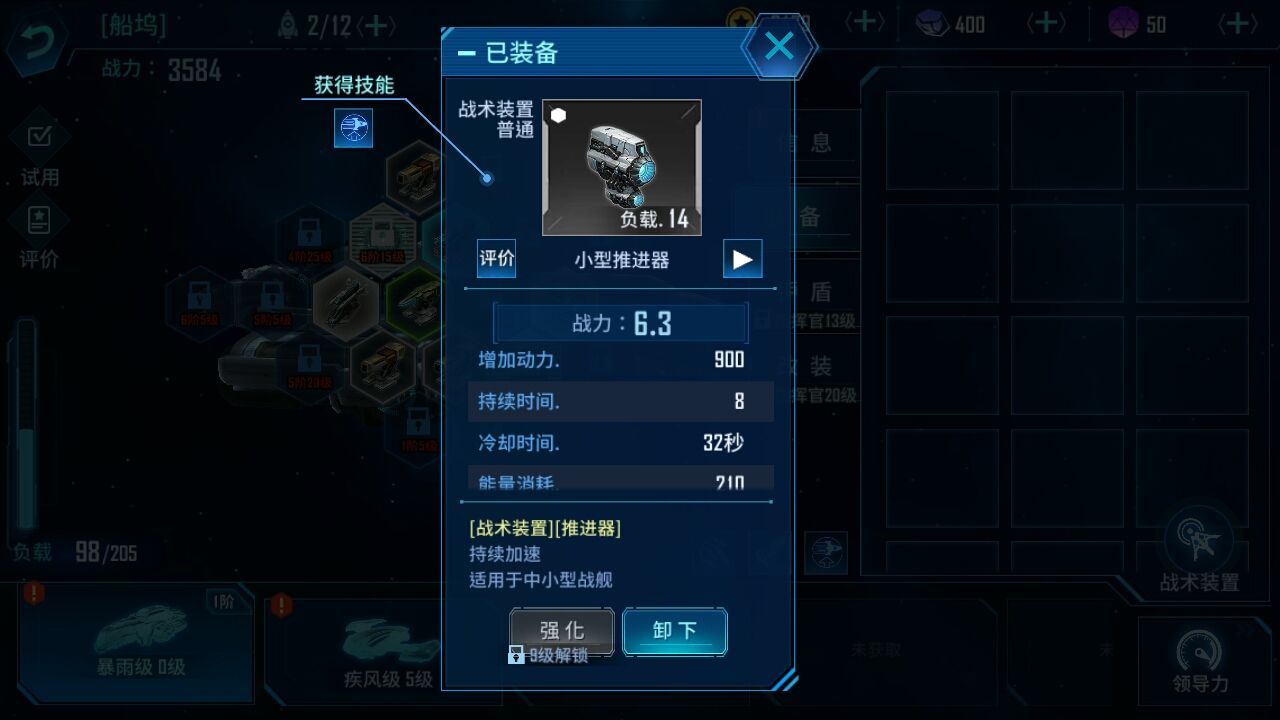Tap the locked 强化 enhance button

pos(562,631)
